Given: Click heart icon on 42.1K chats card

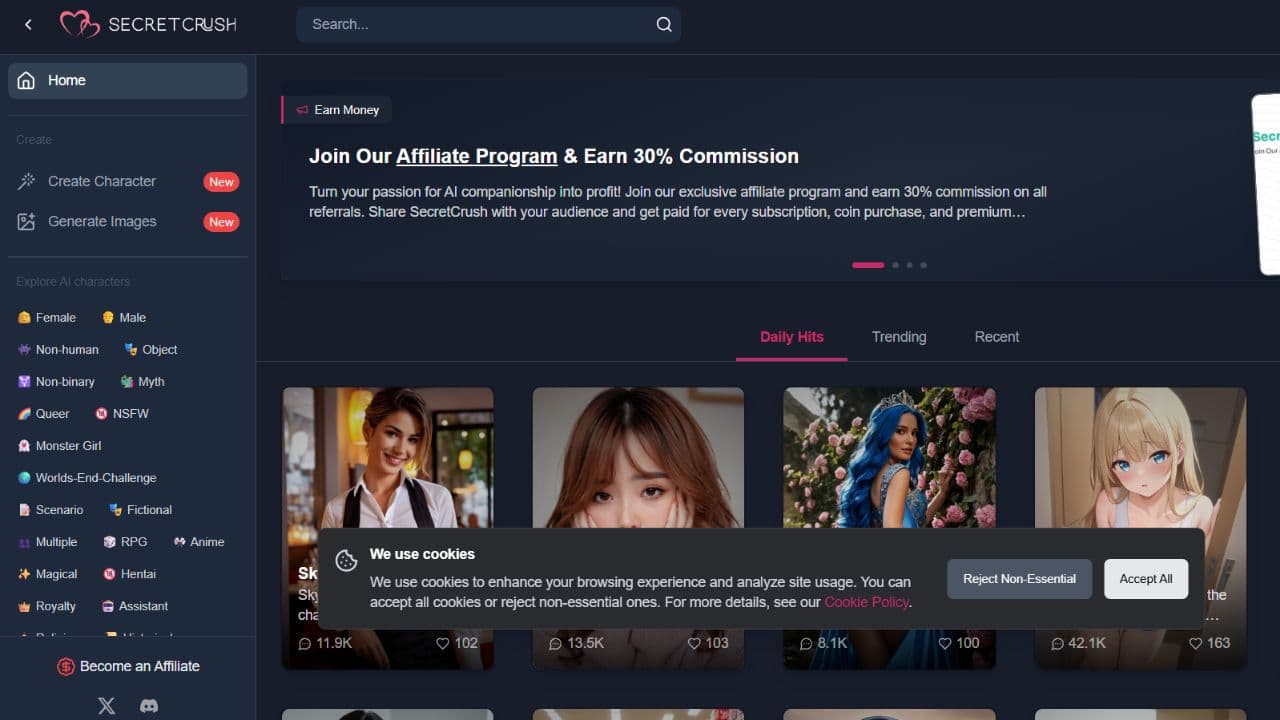Looking at the screenshot, I should point(1195,643).
